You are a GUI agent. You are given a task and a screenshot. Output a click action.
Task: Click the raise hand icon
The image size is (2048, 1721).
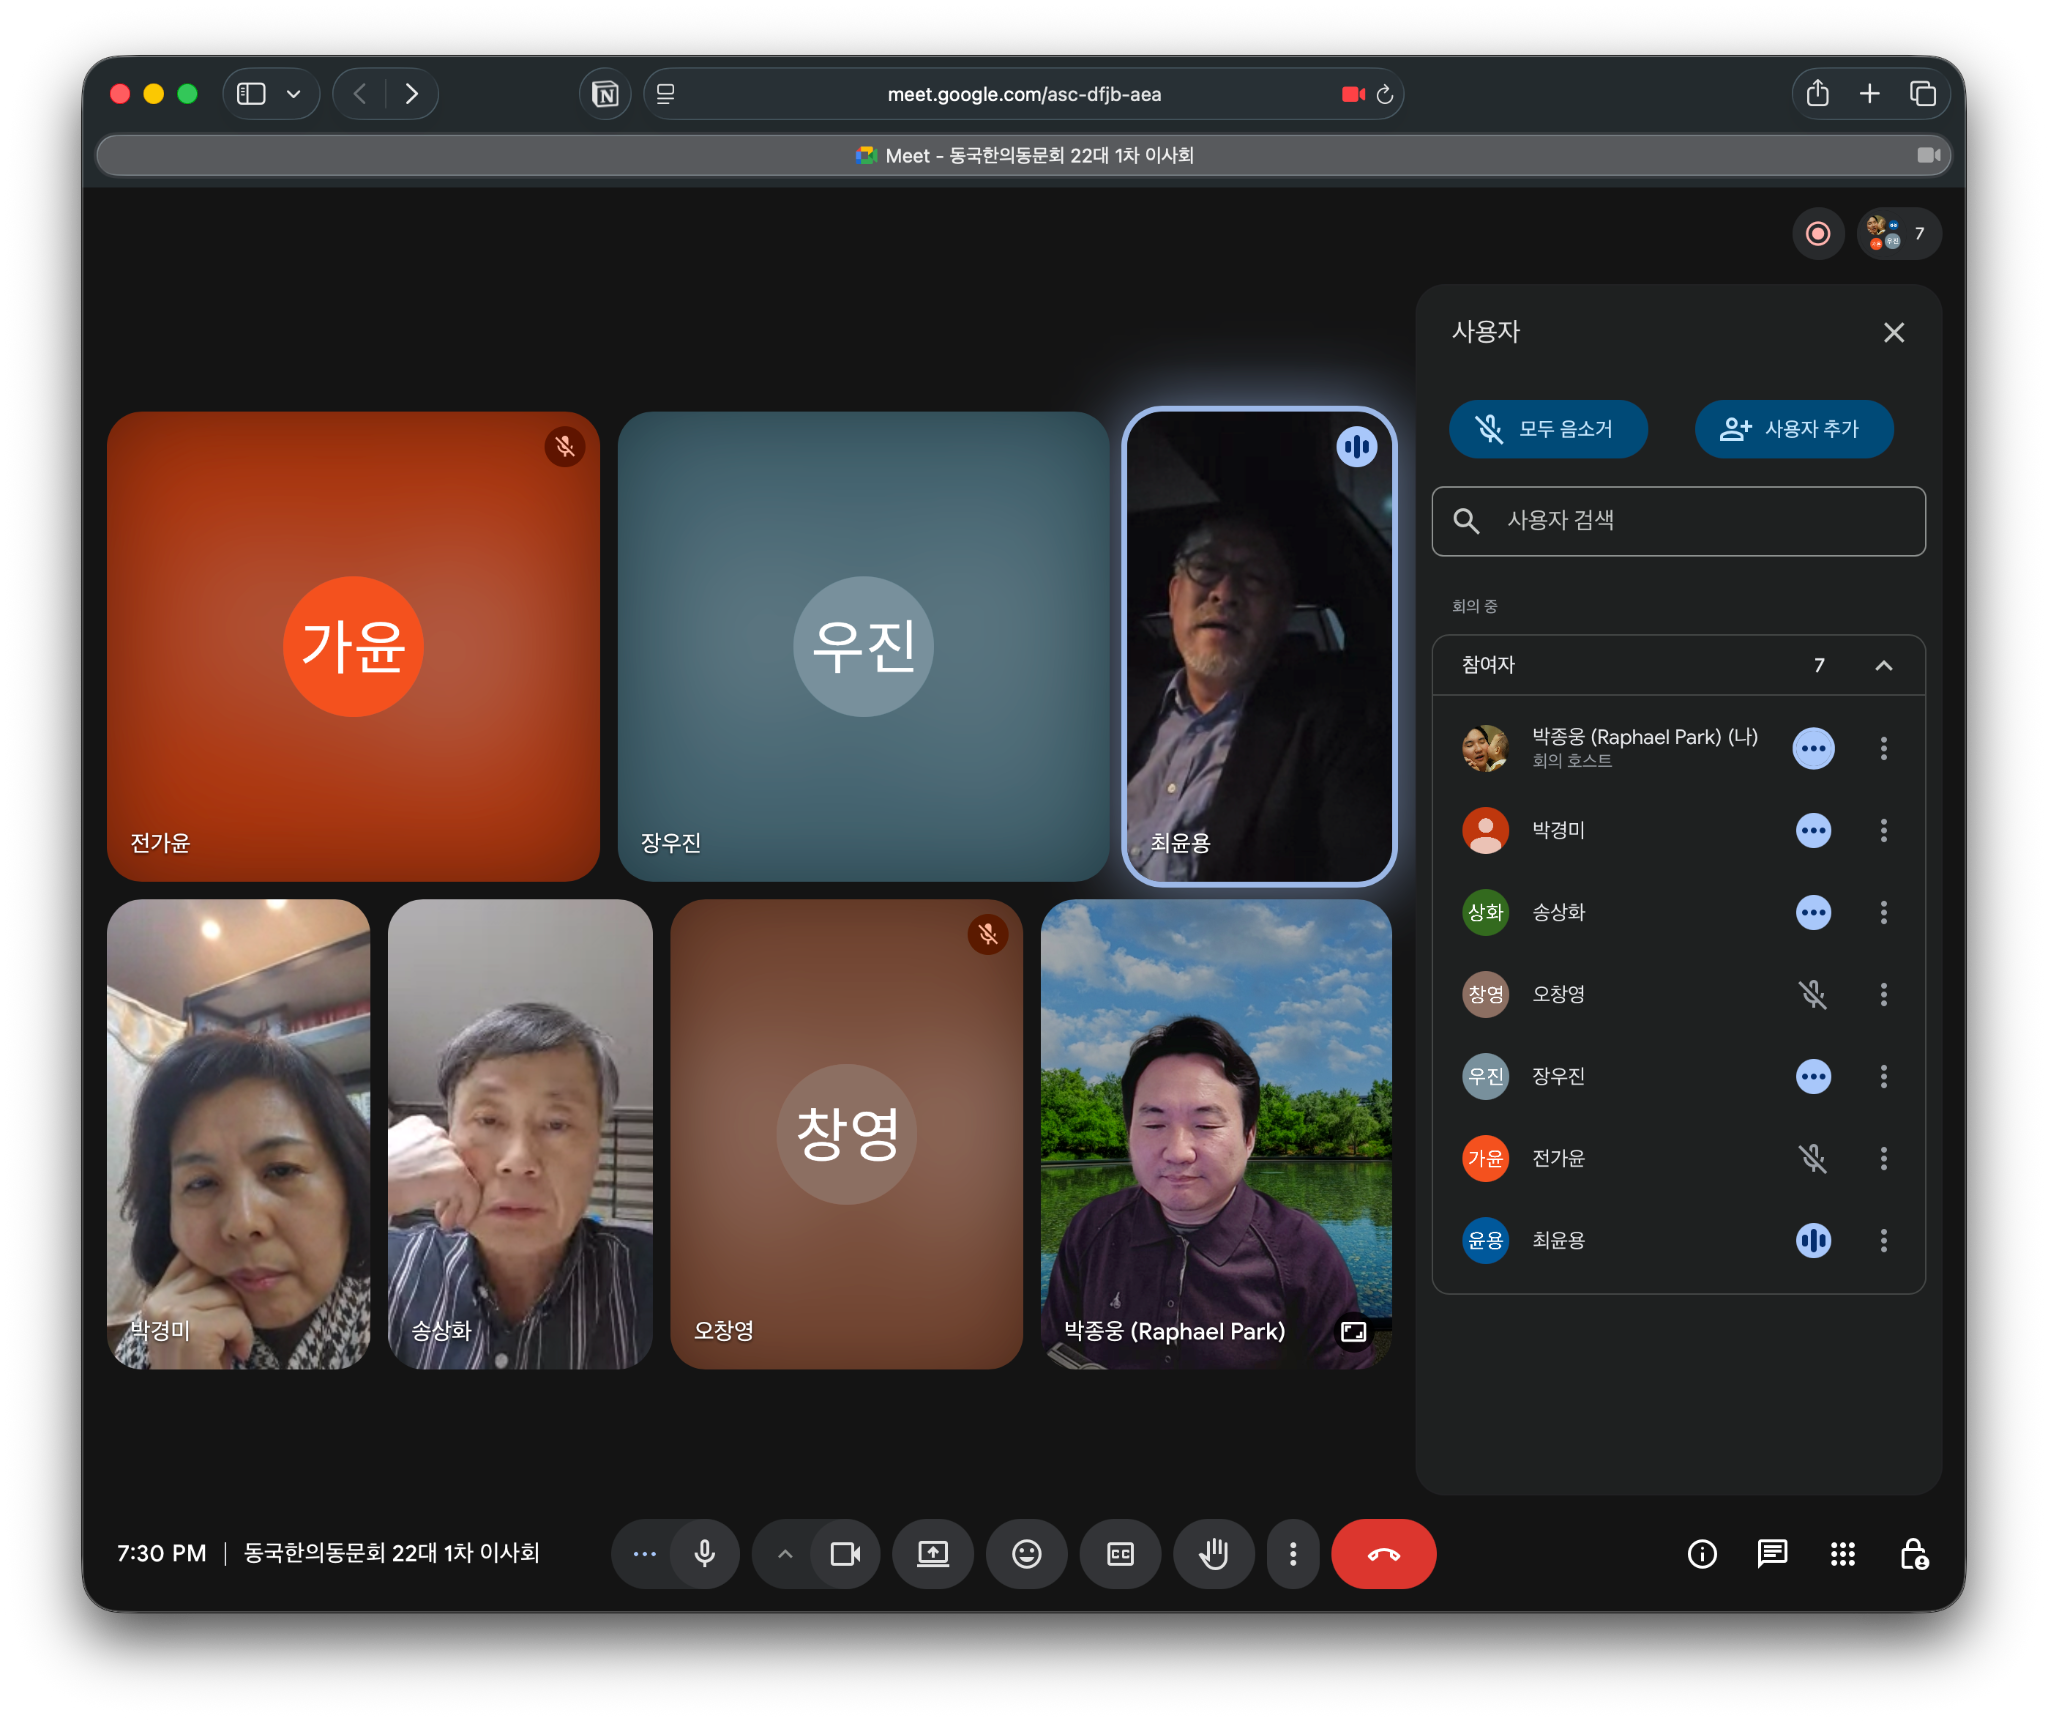pos(1213,1553)
